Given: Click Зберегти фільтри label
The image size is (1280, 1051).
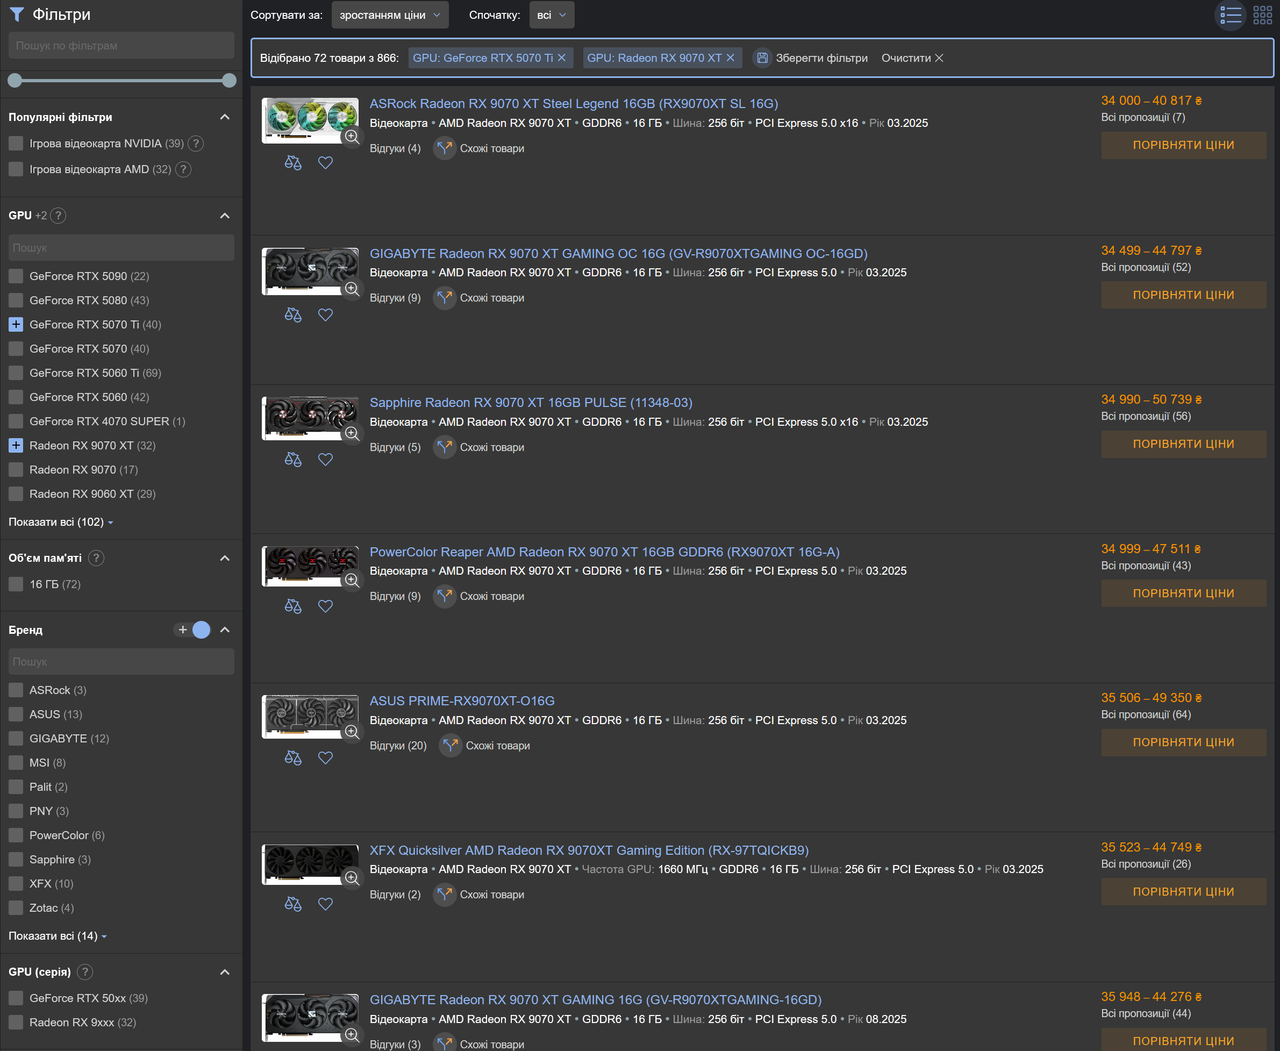Looking at the screenshot, I should click(x=822, y=58).
